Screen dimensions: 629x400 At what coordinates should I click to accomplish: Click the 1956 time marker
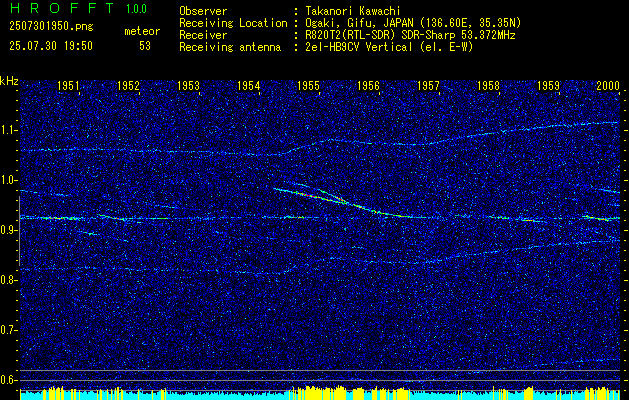click(x=368, y=86)
